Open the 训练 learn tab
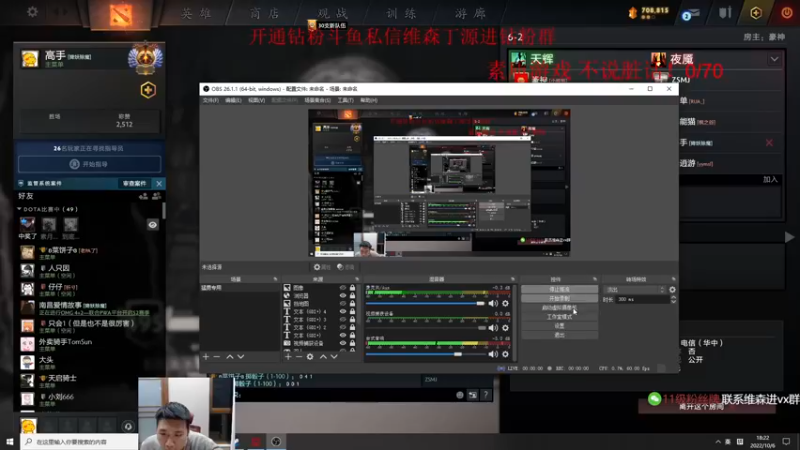 (402, 13)
